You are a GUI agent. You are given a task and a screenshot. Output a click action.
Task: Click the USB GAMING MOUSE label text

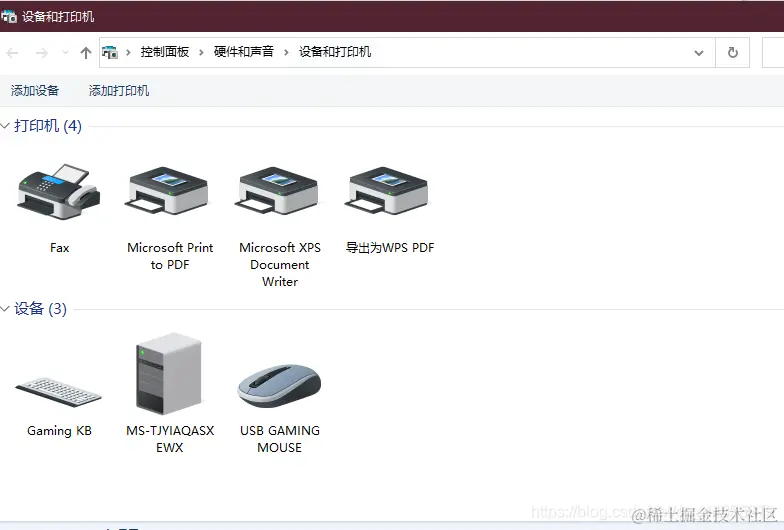280,439
